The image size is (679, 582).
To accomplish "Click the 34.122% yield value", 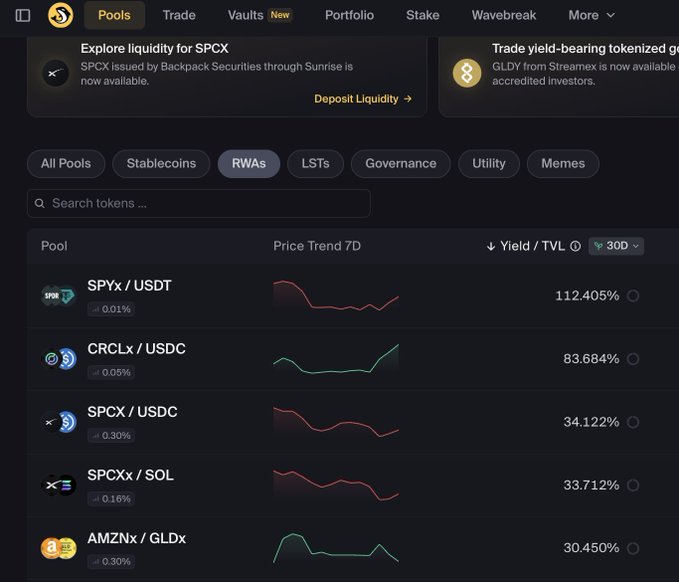I will coord(591,422).
